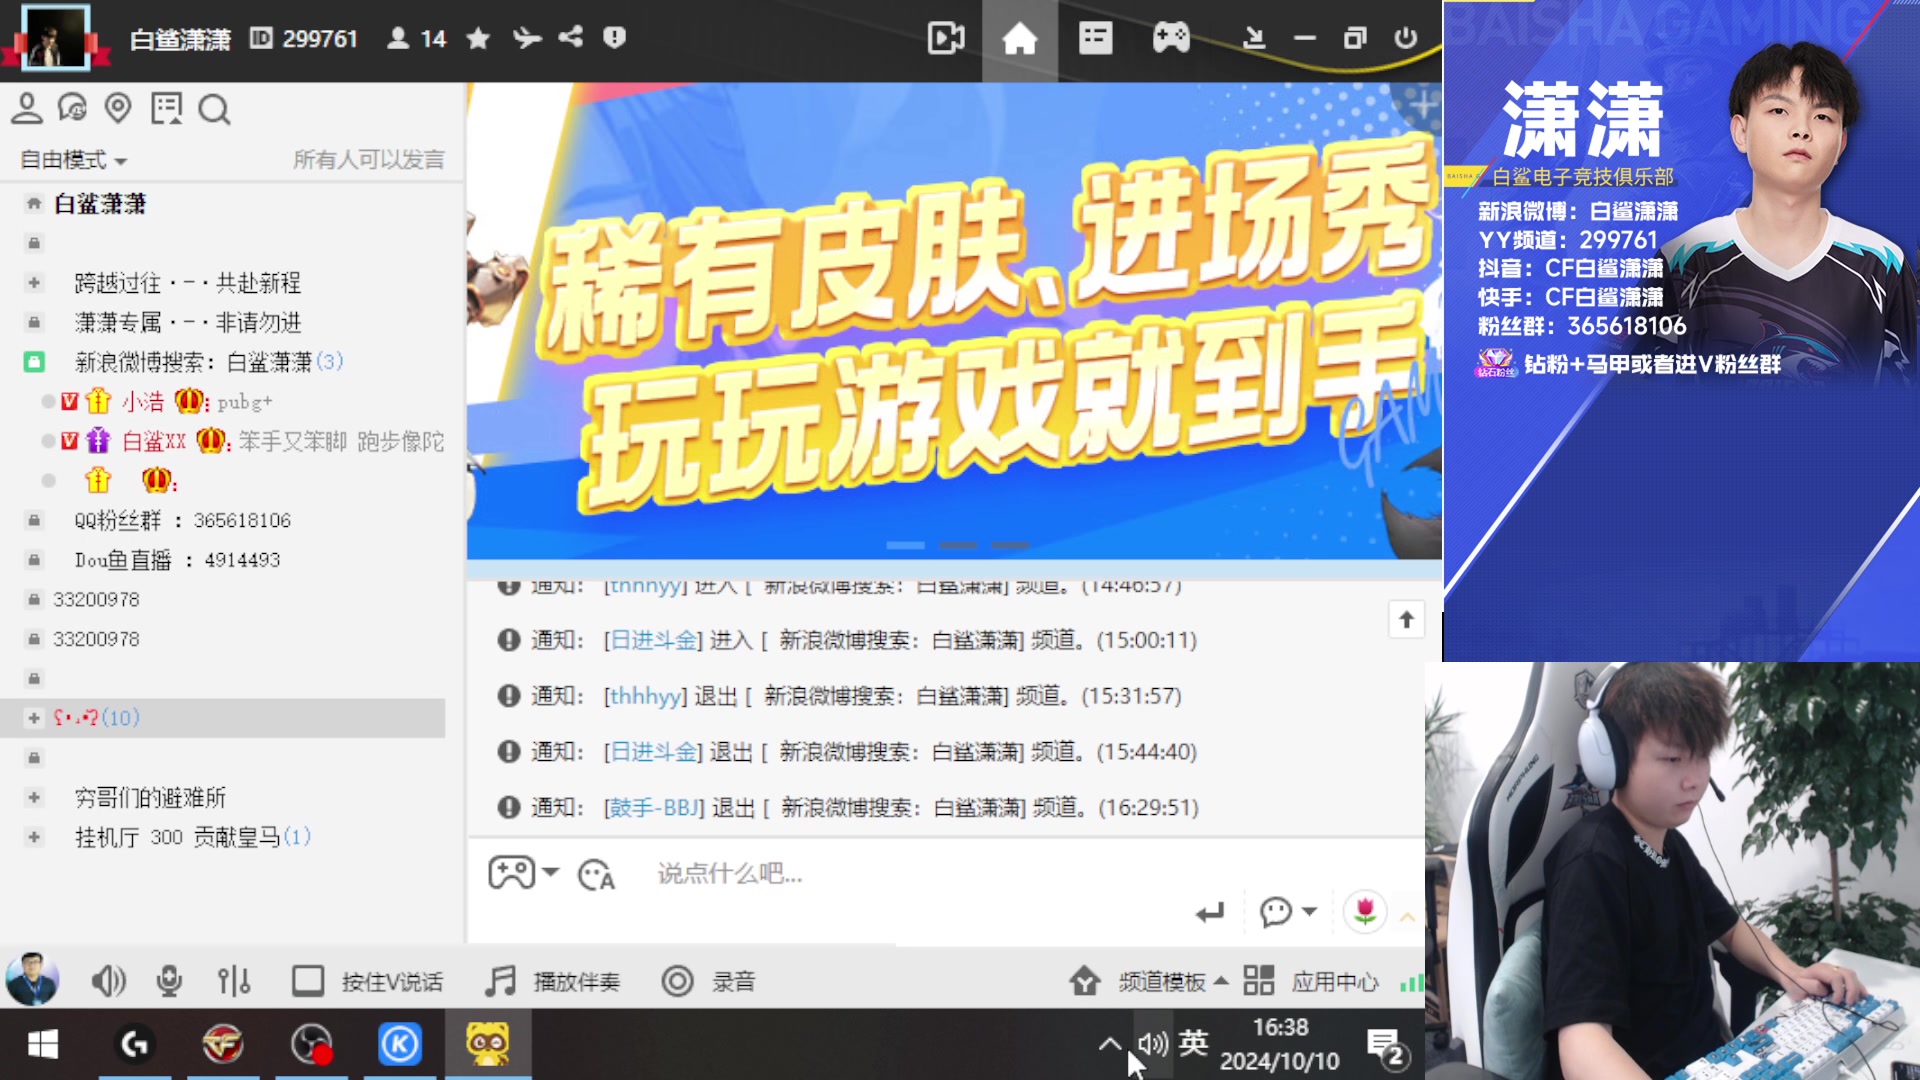Open the 应用中心 app center
Viewport: 1920px width, 1080px height.
click(1311, 981)
